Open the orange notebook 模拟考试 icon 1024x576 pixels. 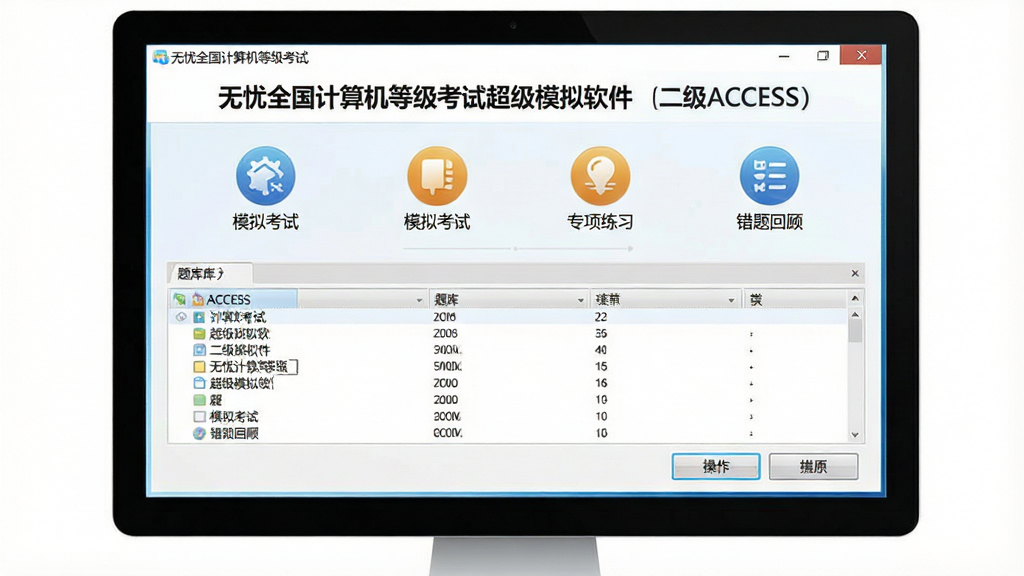click(x=437, y=176)
